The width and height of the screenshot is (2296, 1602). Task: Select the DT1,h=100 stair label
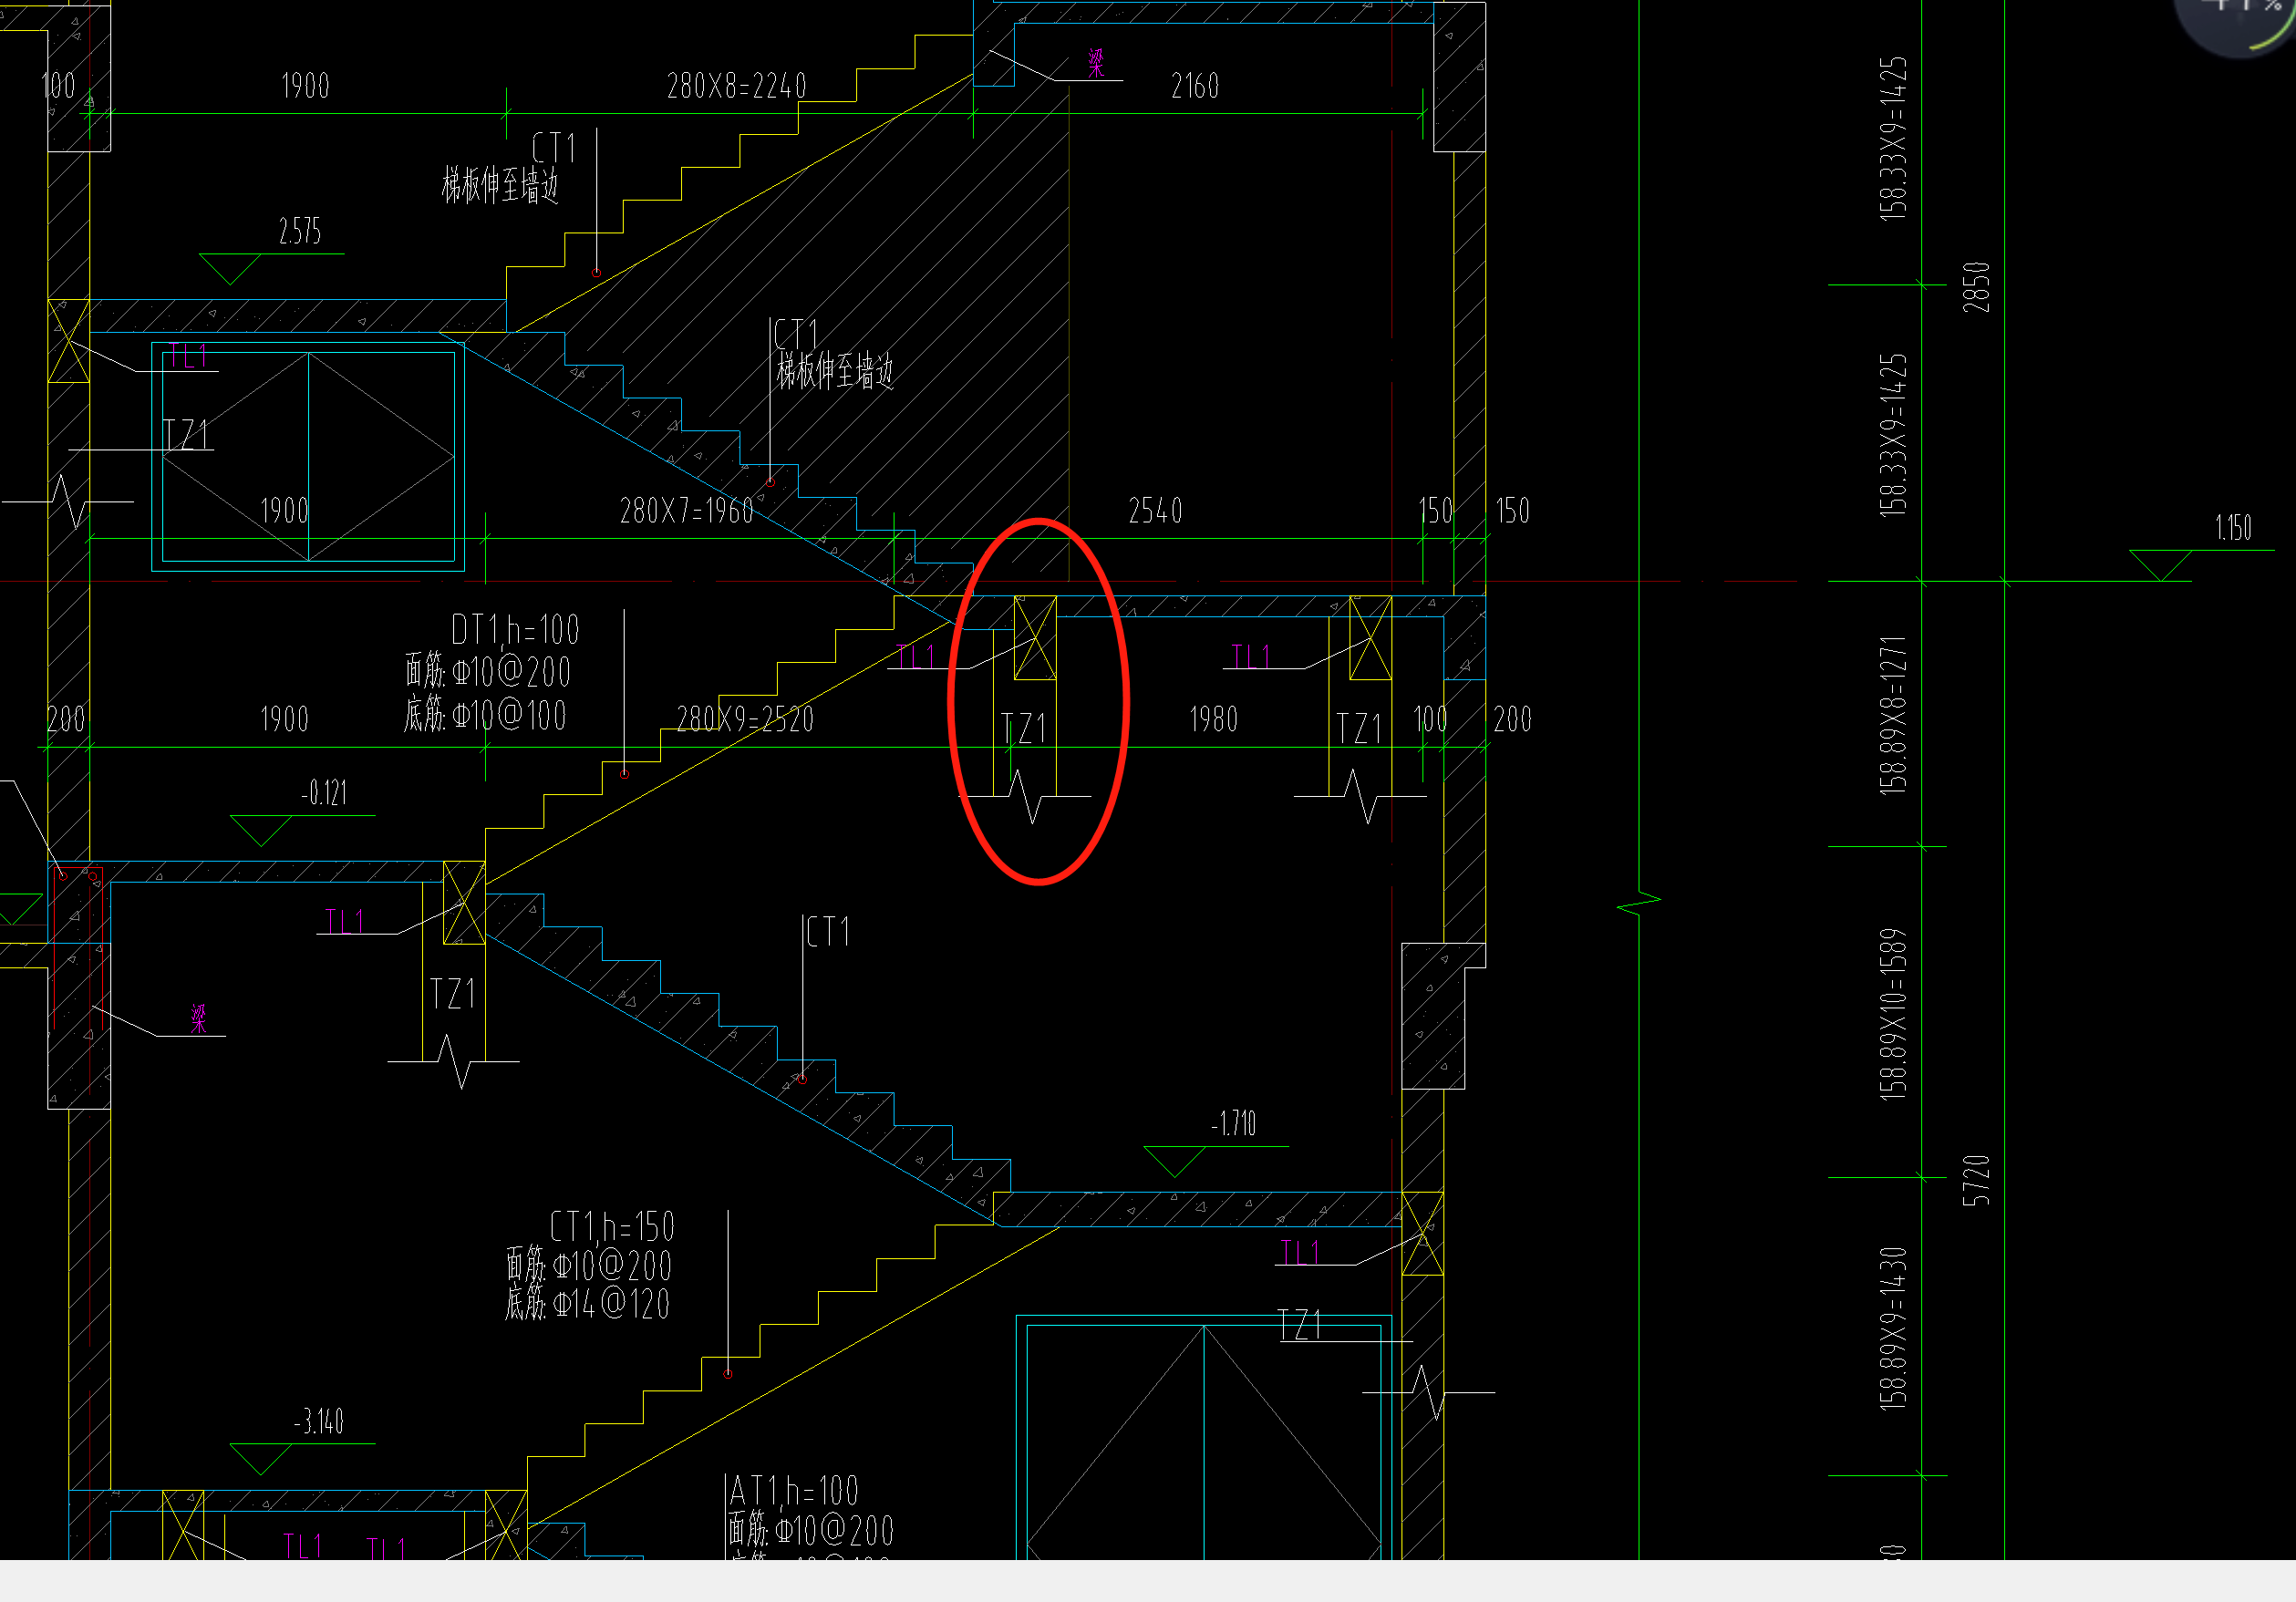515,630
